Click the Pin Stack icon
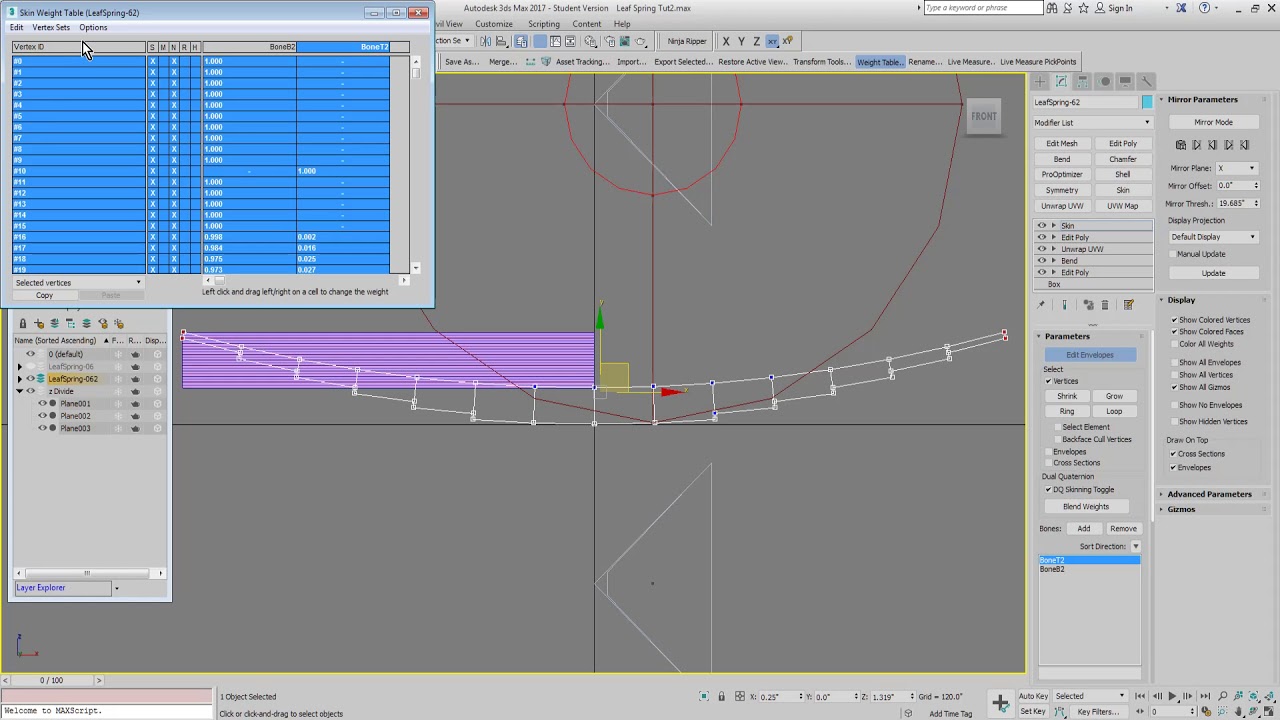The image size is (1280, 720). (1040, 305)
